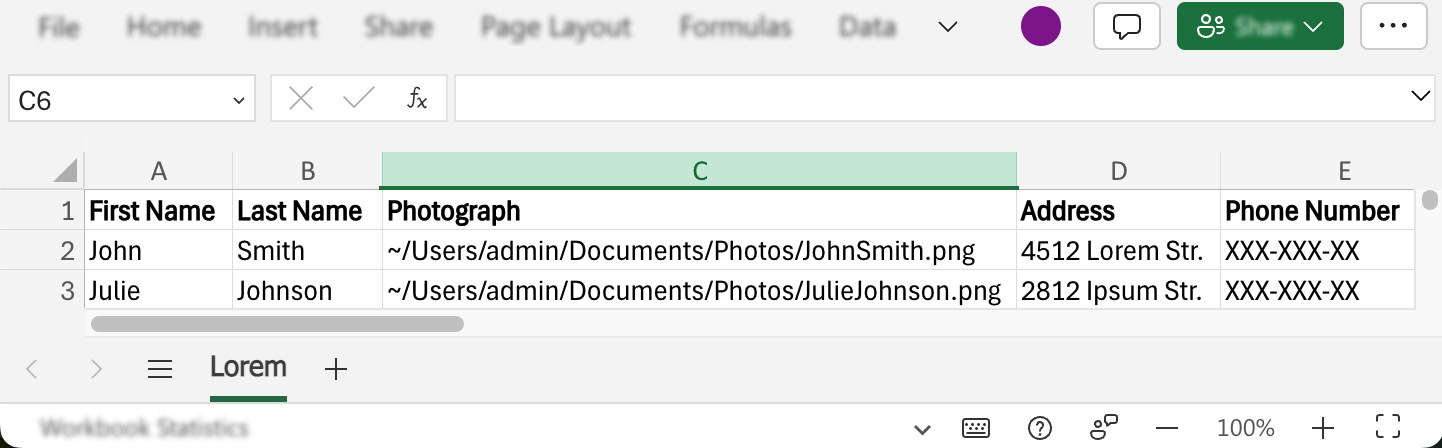Screen dimensions: 1442x448
Task: Zoom out using the minus button
Action: (1167, 429)
